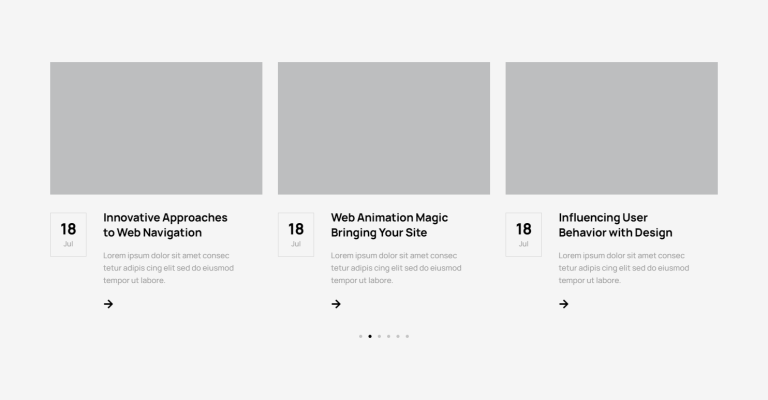Click arrow under Web Animation Magic post
This screenshot has width=768, height=400.
point(336,304)
